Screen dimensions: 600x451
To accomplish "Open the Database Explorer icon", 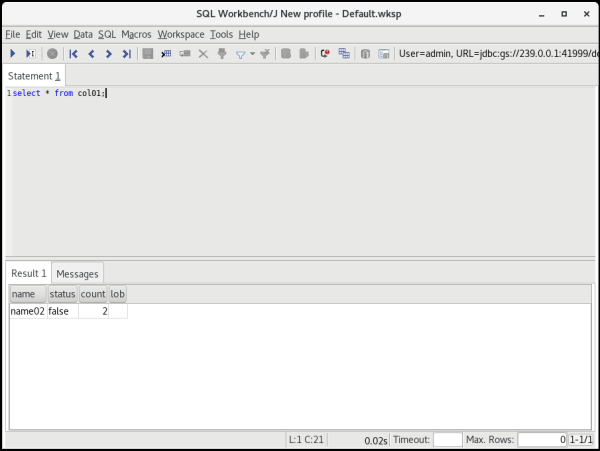I will click(365, 54).
